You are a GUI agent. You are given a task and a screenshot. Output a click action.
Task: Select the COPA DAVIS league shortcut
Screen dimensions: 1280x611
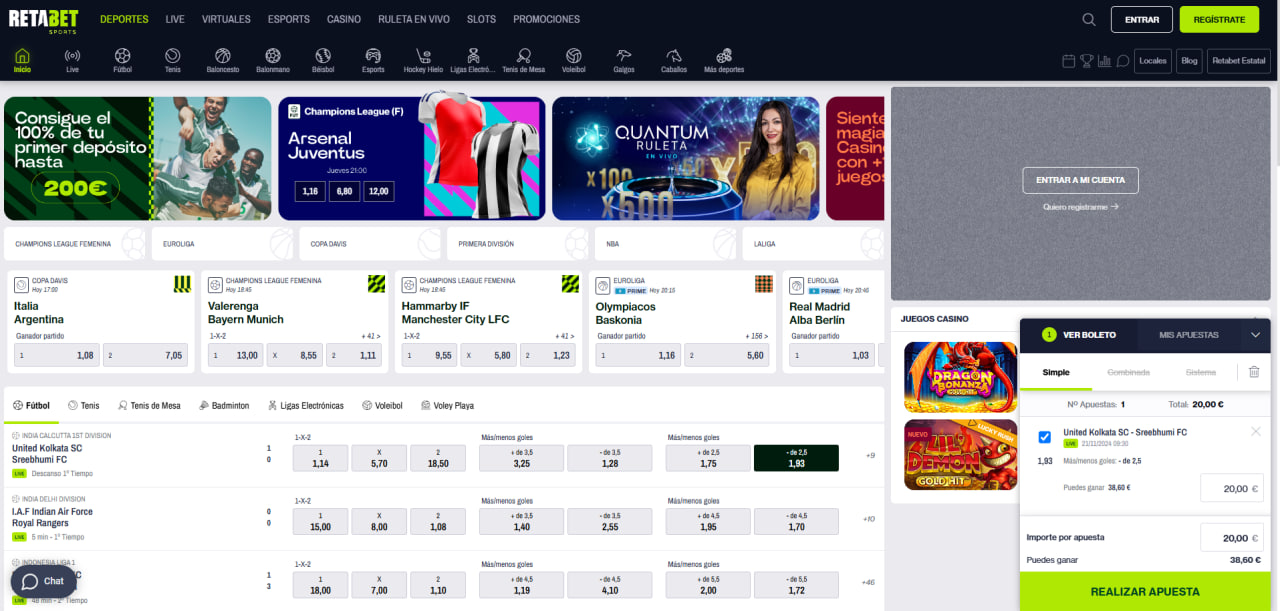pos(371,243)
